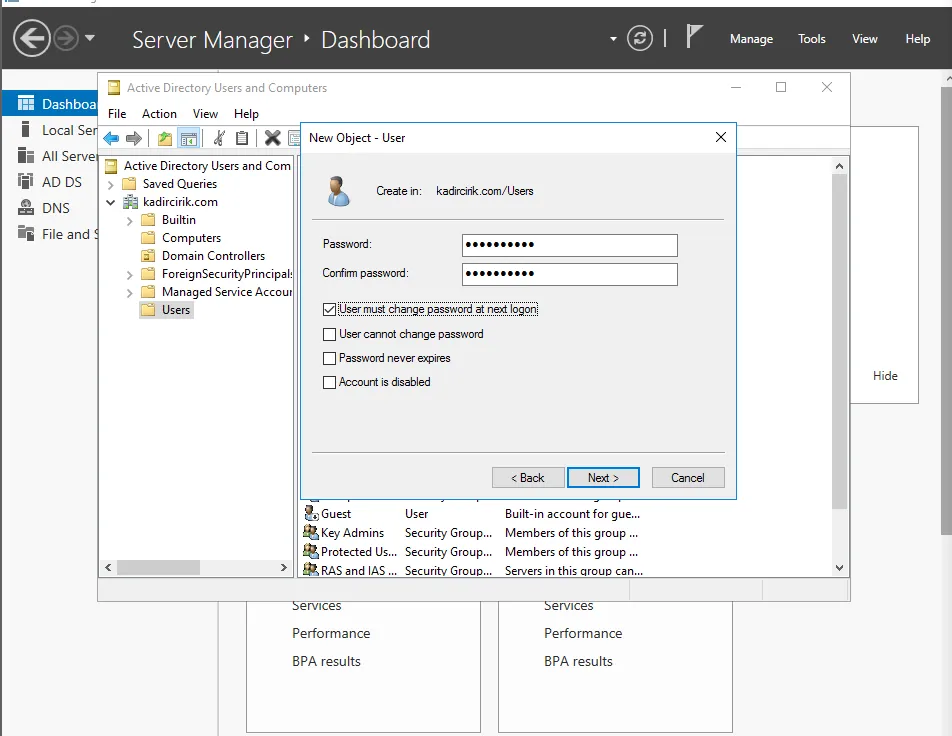
Task: Expand the Saved Queries node
Action: click(x=110, y=184)
